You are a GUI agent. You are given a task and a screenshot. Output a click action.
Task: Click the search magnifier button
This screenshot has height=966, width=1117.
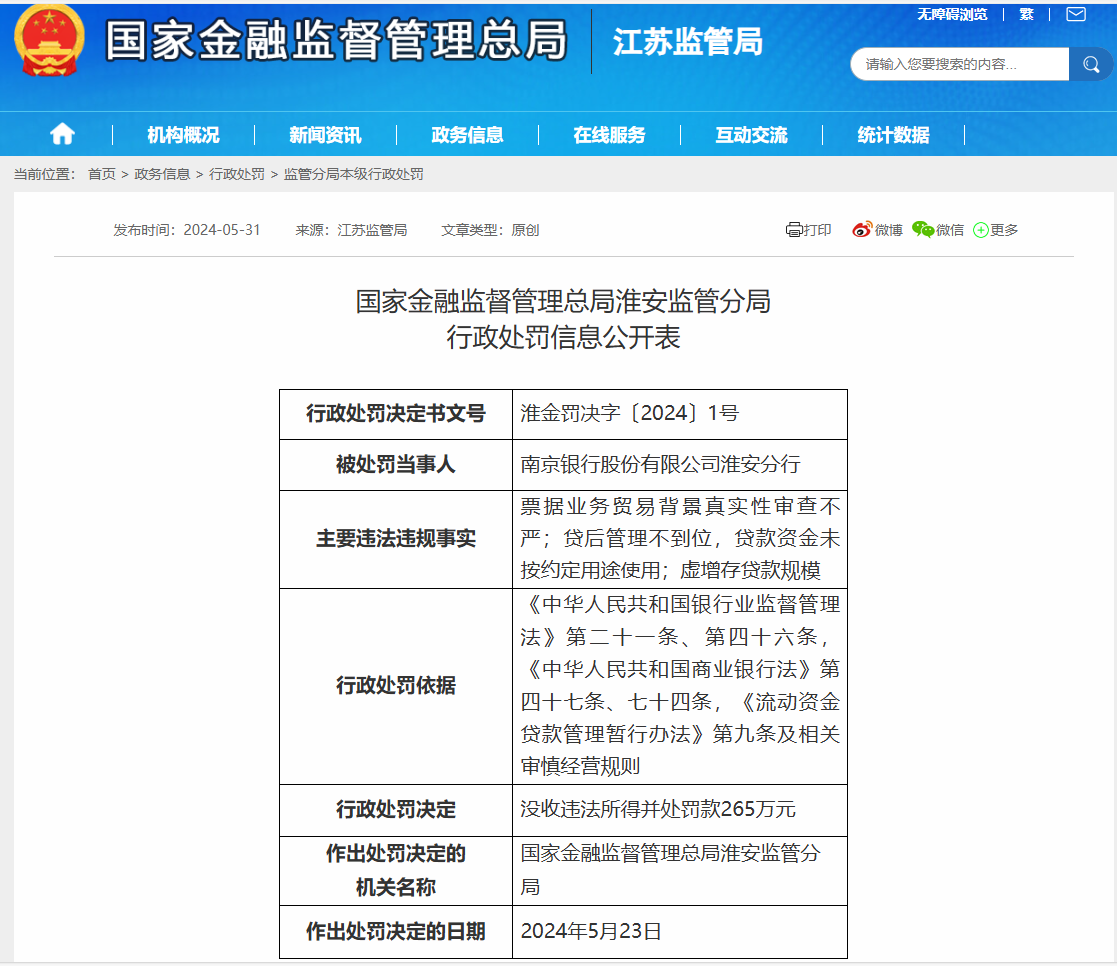(1090, 64)
